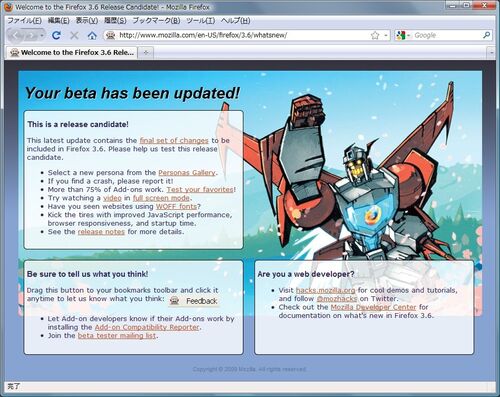This screenshot has width=500, height=397.
Task: Click the search magnifier icon
Action: pos(486,35)
